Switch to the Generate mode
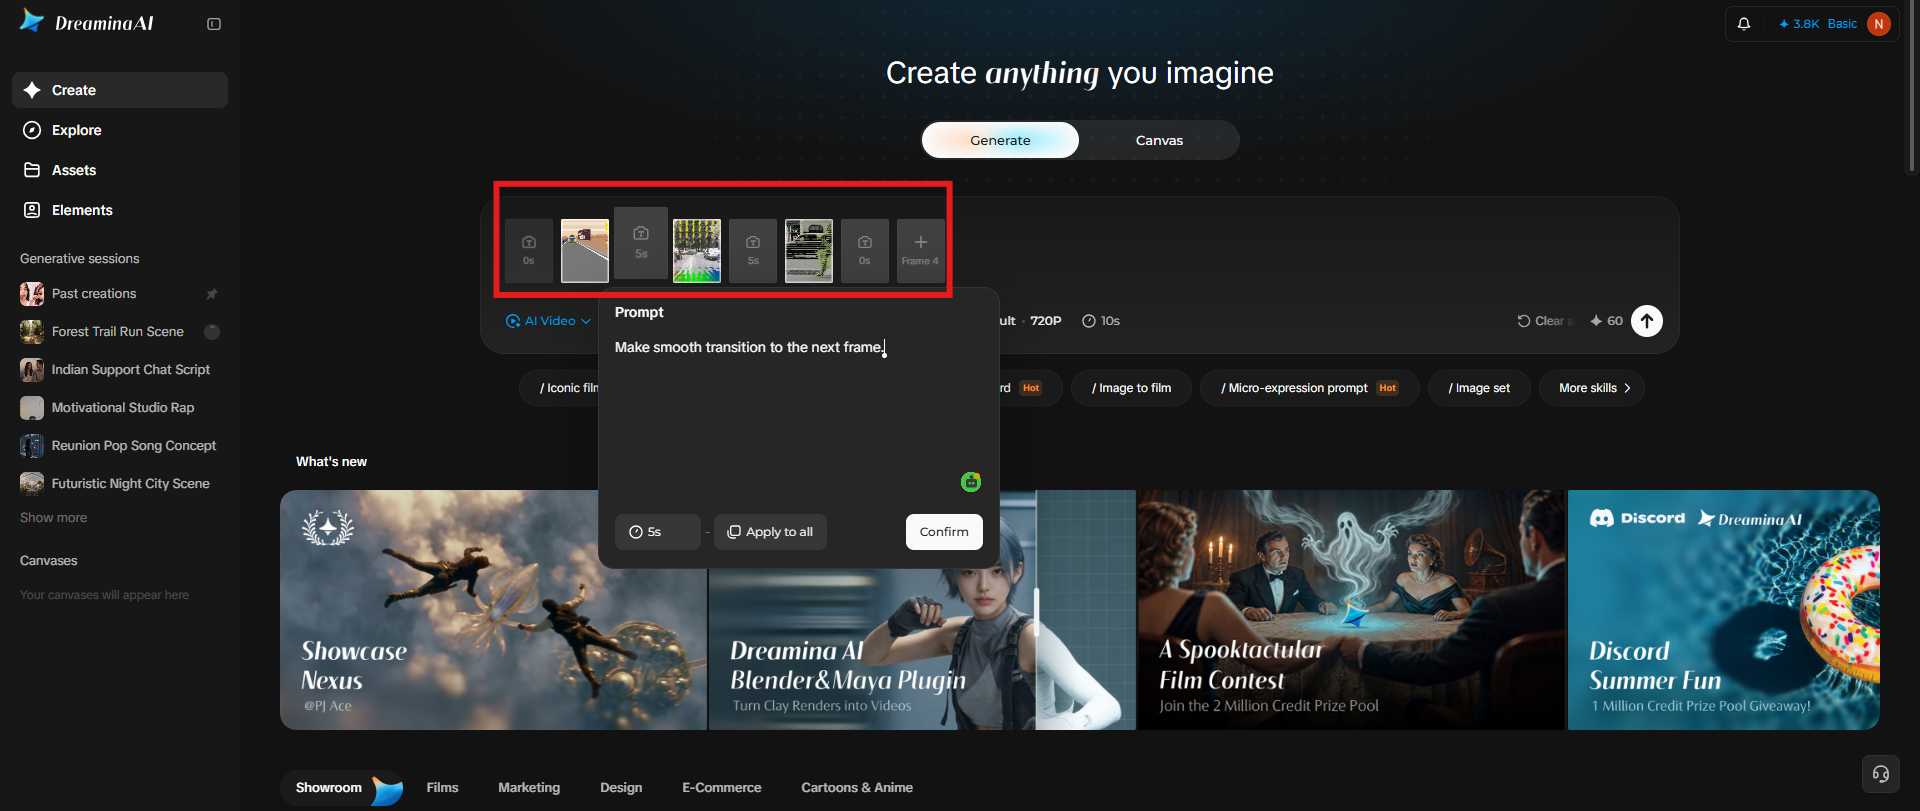This screenshot has height=811, width=1920. 1000,140
